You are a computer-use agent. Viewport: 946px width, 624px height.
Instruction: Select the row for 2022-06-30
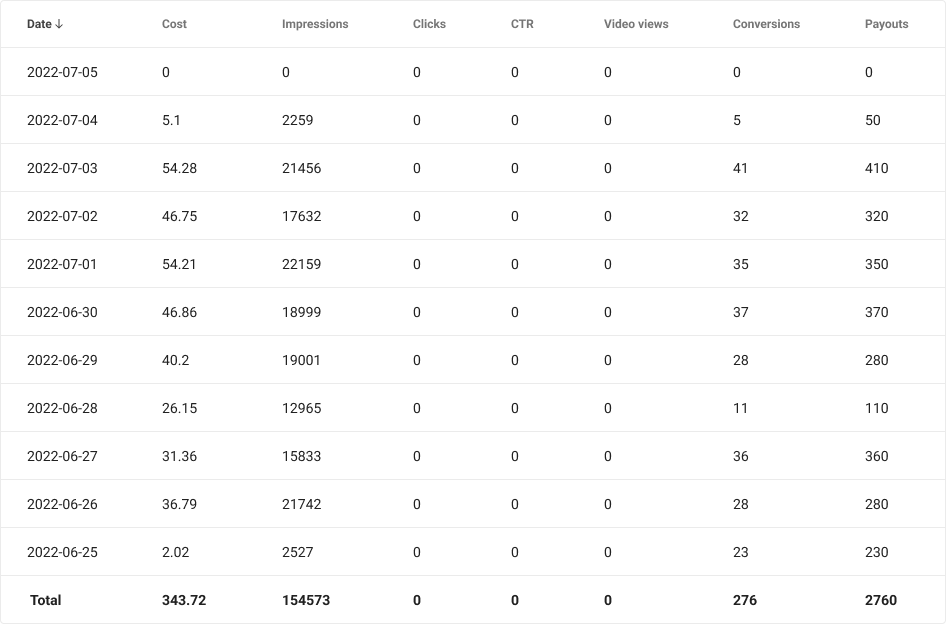point(62,312)
